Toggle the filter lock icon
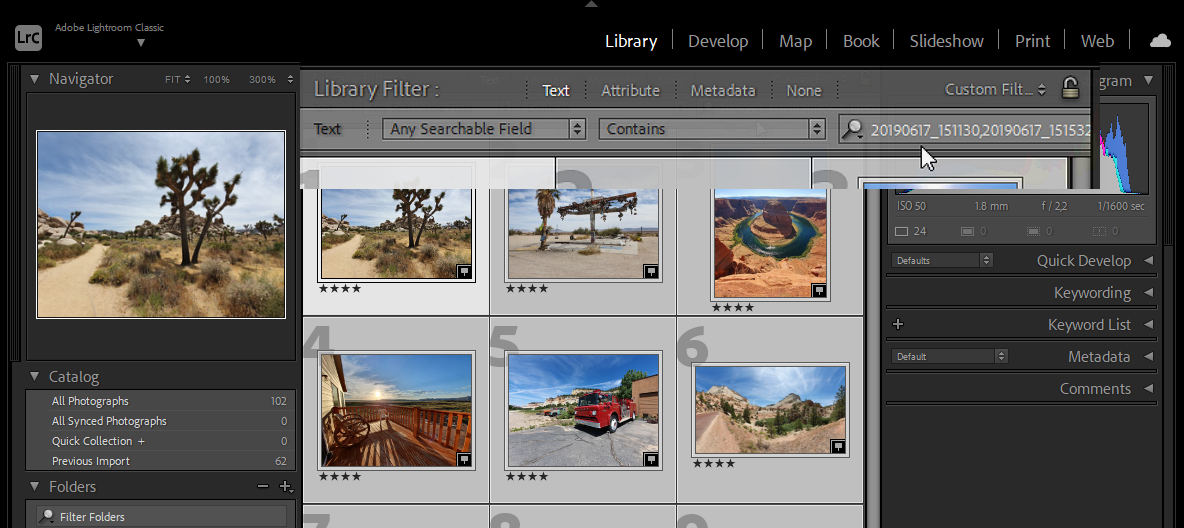The height and width of the screenshot is (528, 1184). [1070, 88]
